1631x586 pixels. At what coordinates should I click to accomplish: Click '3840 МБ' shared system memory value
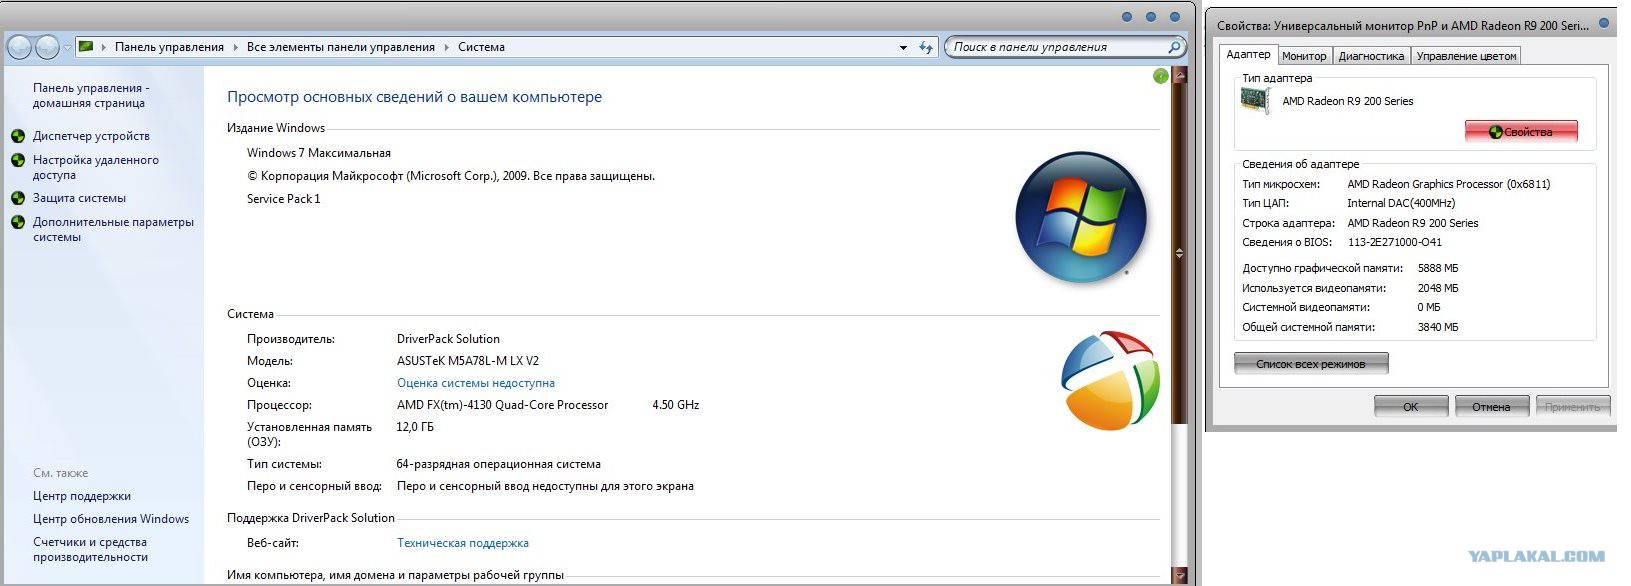[x=1438, y=327]
